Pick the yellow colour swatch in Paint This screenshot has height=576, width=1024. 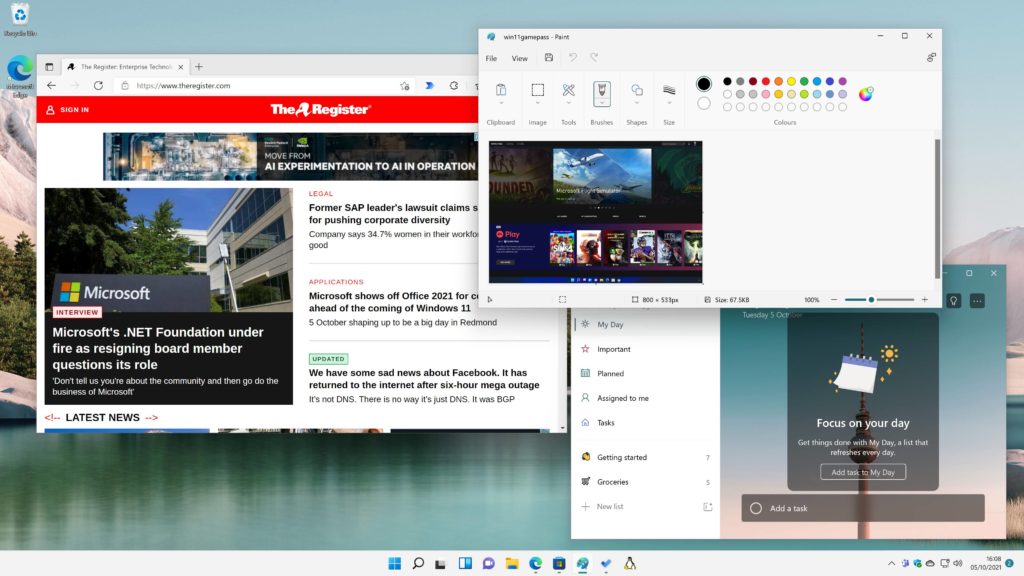[x=791, y=82]
